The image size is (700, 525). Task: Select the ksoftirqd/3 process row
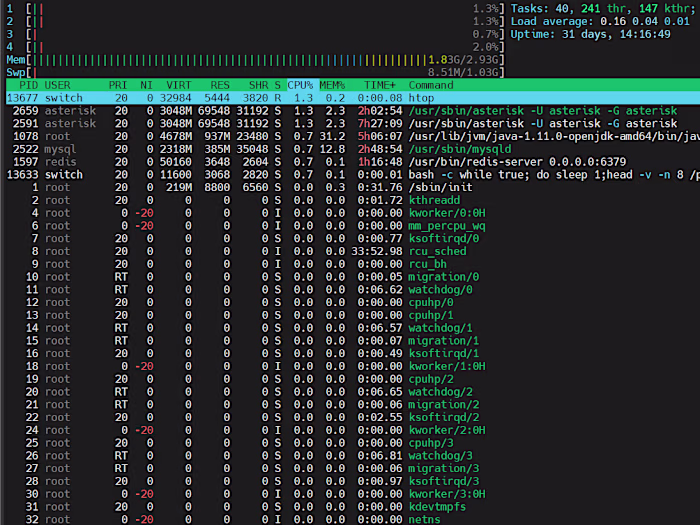[353, 482]
